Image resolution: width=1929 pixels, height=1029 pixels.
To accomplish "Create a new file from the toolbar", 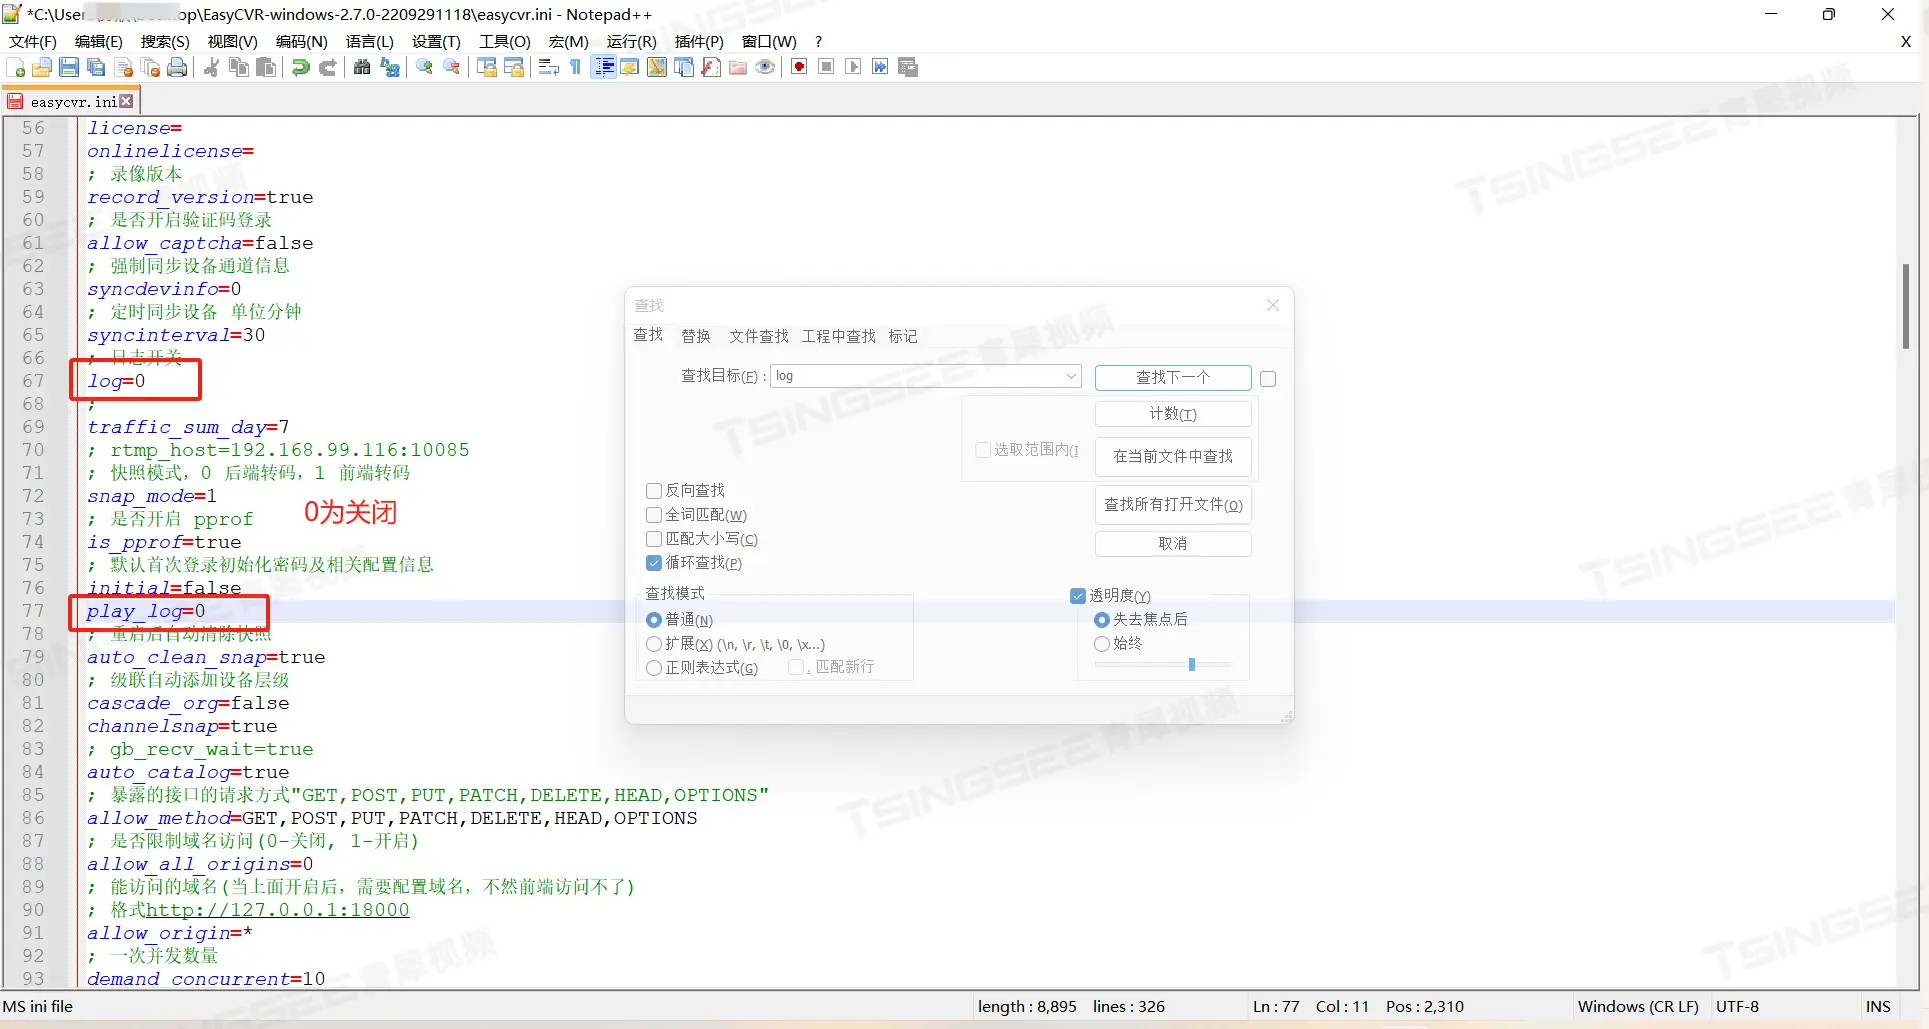I will pos(16,67).
